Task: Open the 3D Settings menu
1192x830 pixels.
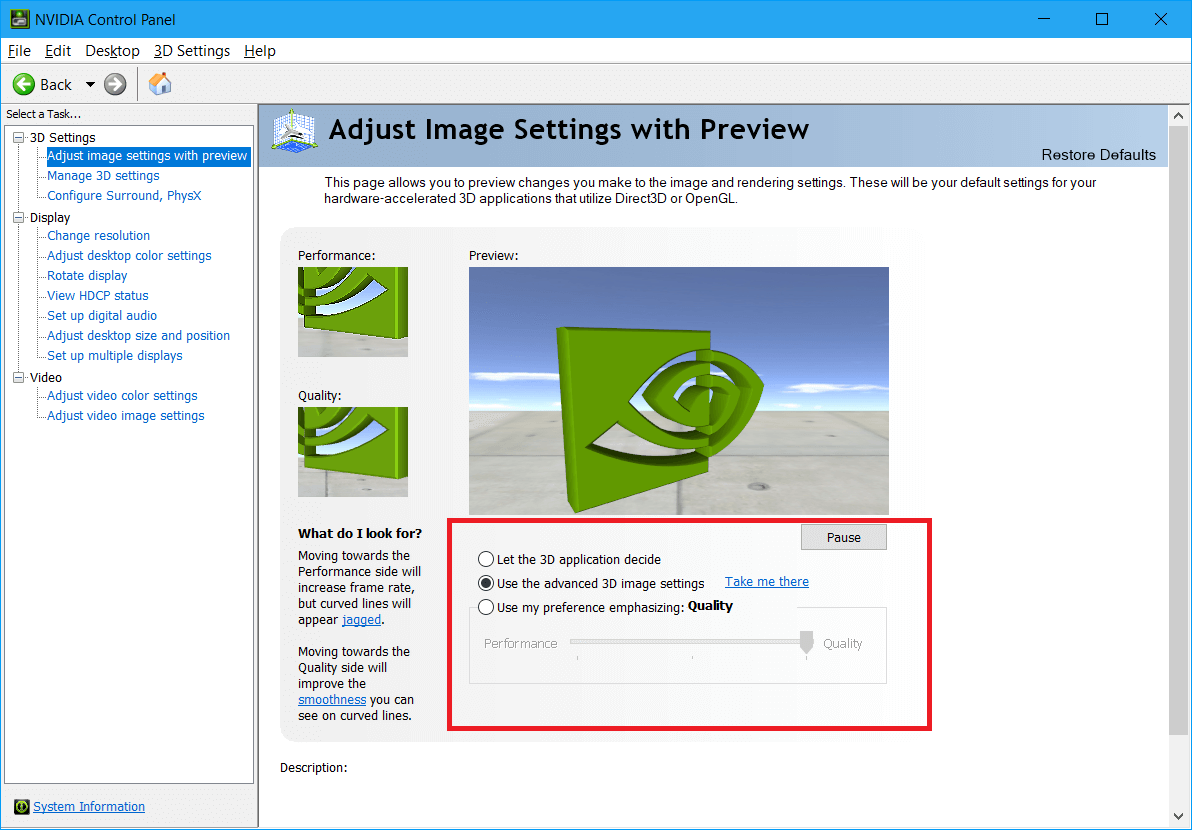Action: (192, 51)
